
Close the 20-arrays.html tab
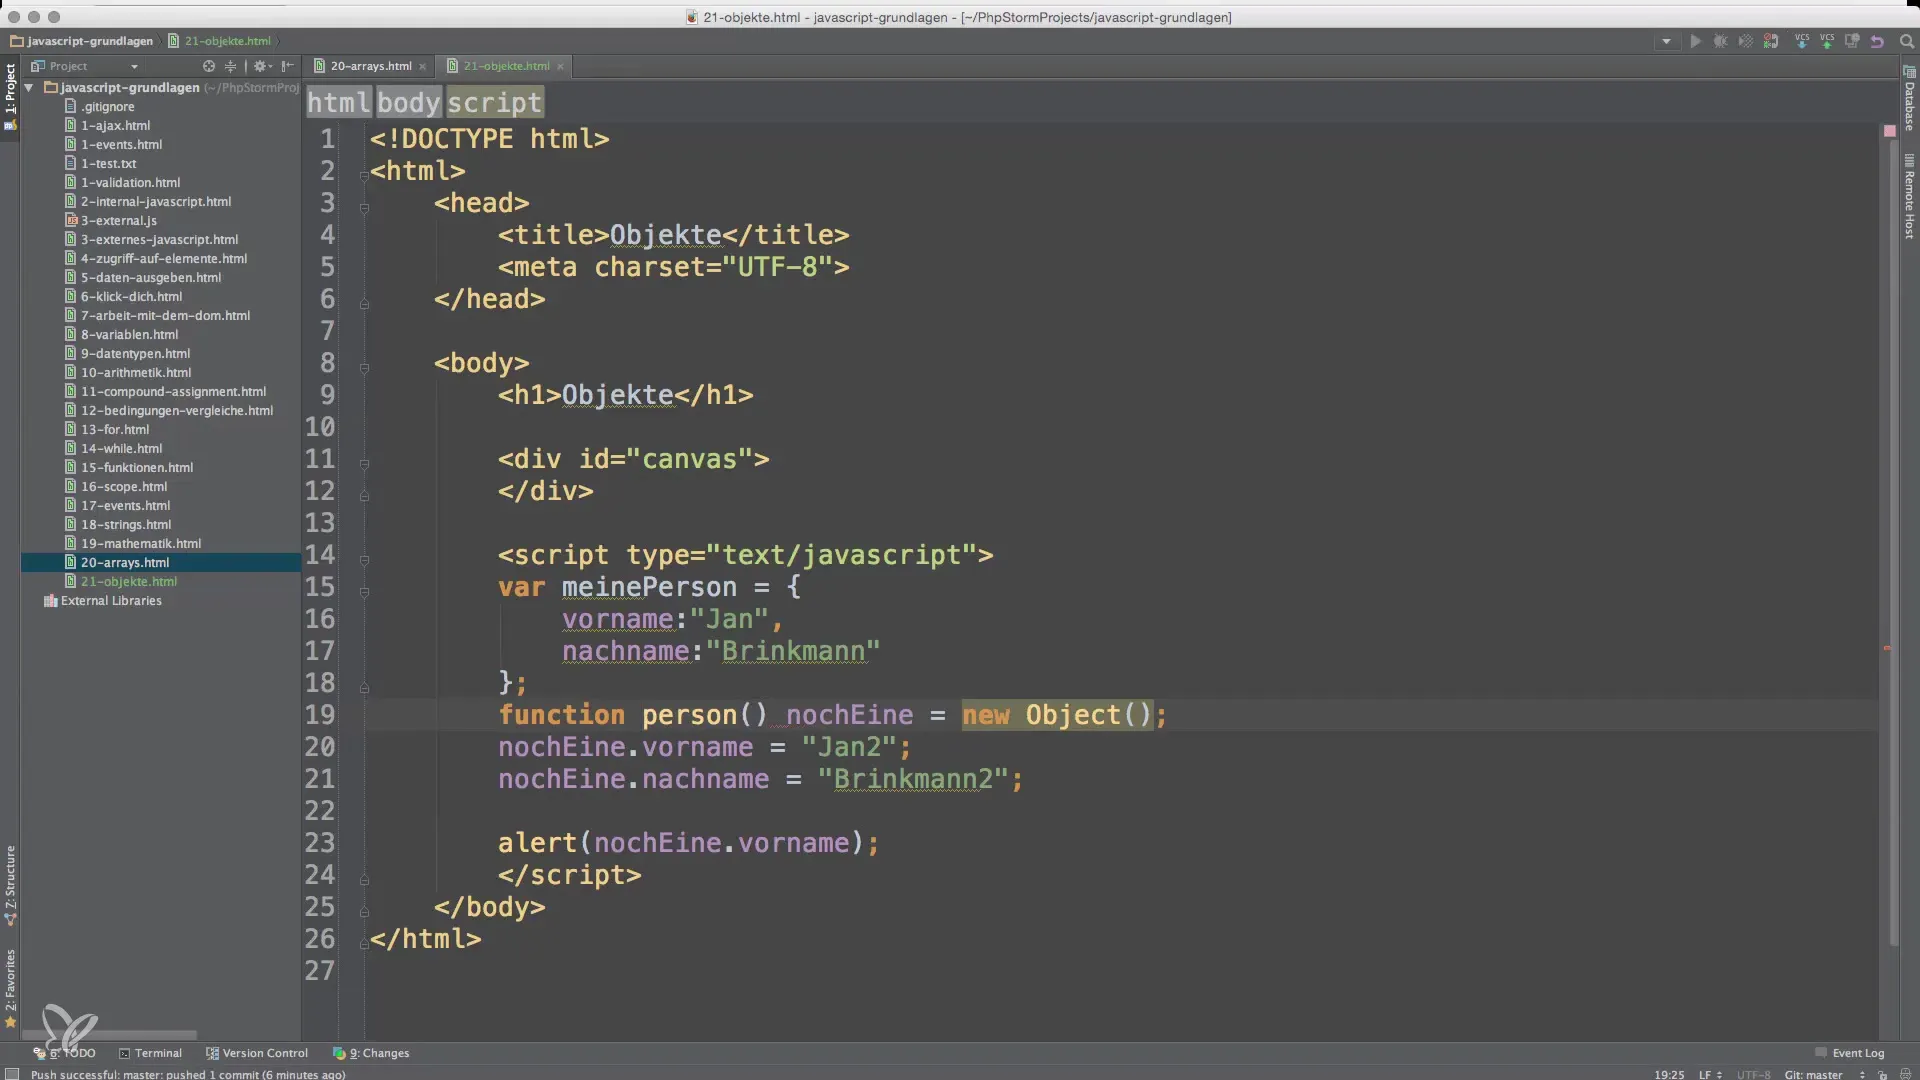click(x=422, y=67)
